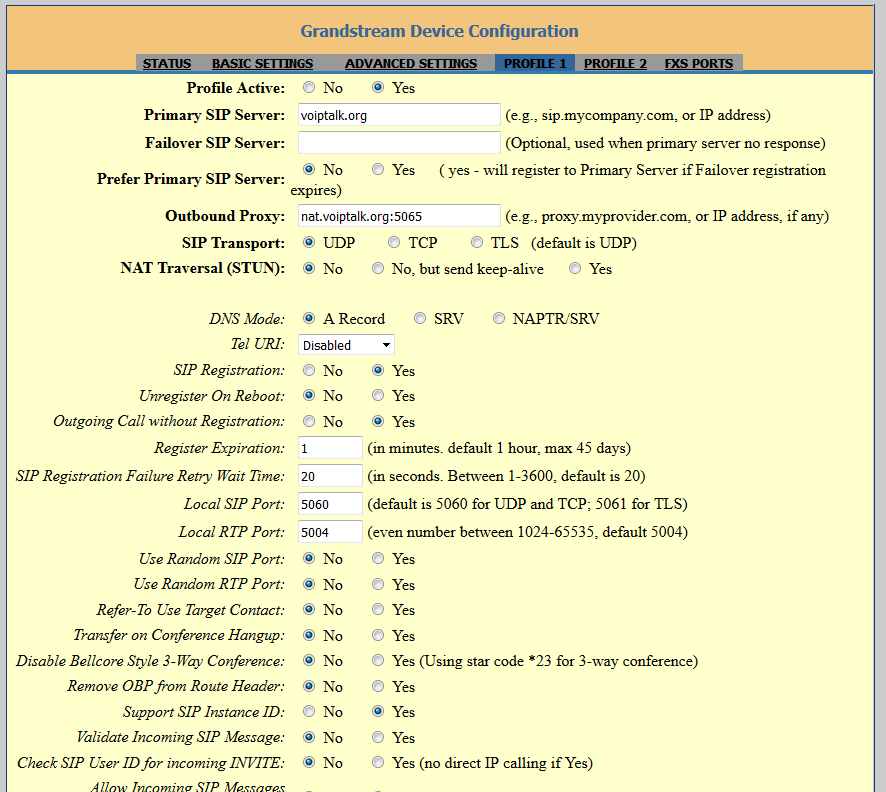Set Unregister On Reboot to Yes
The height and width of the screenshot is (792, 886).
pos(378,395)
